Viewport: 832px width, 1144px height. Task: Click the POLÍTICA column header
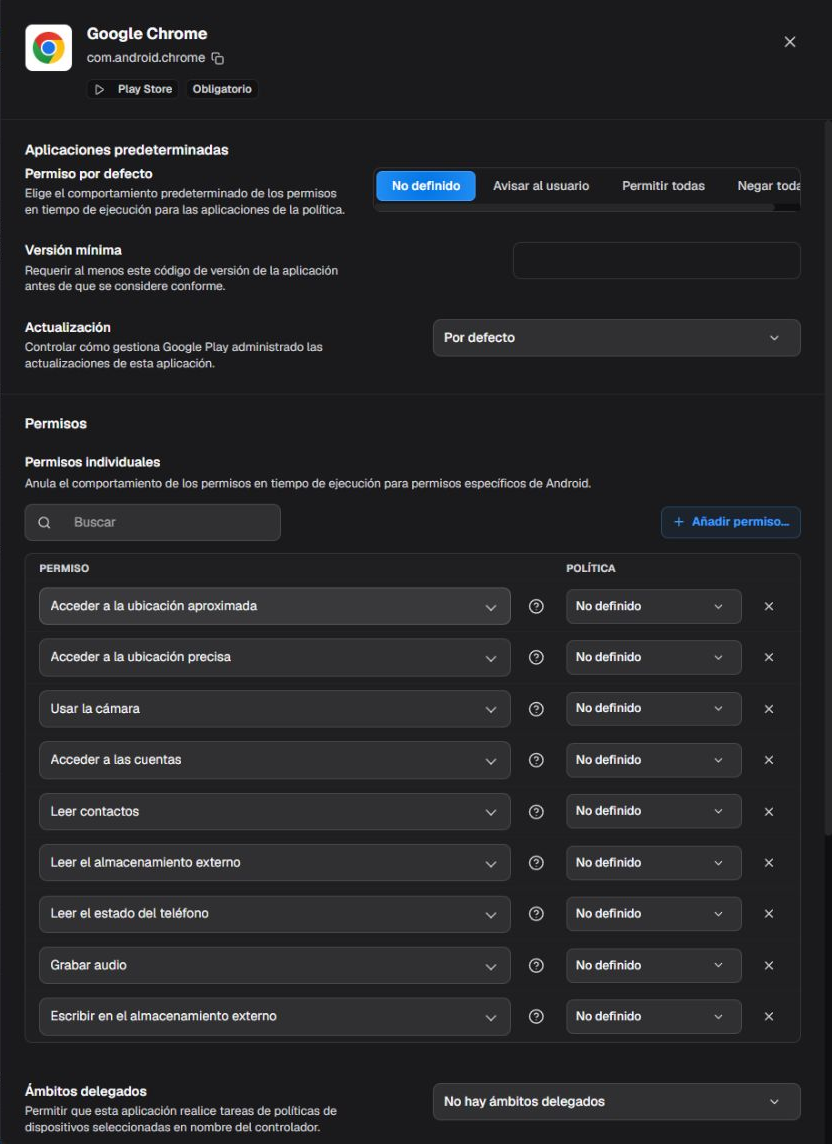(591, 568)
